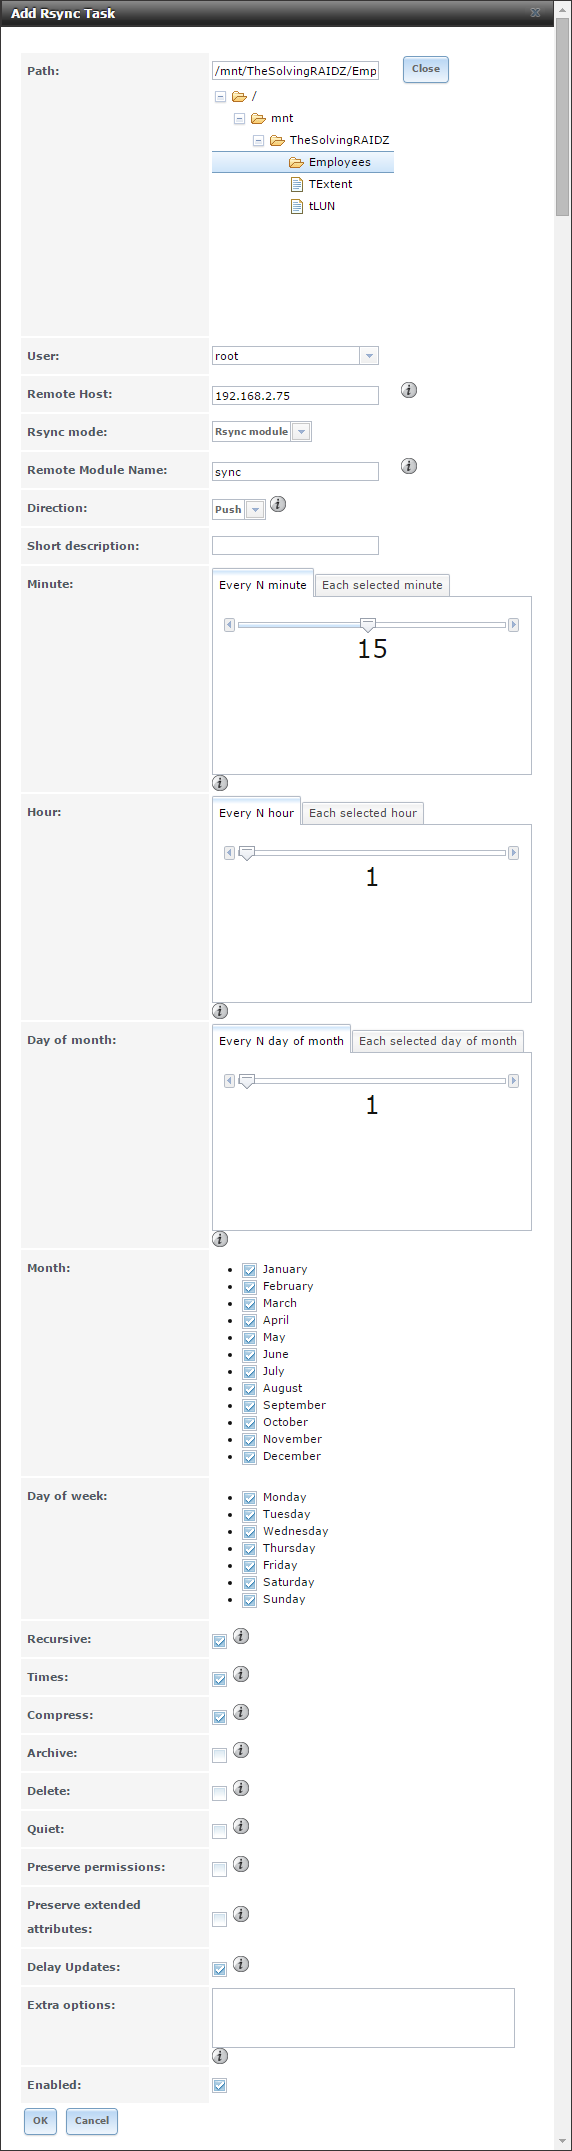Click the info icon beside Remote Module Name
The width and height of the screenshot is (572, 2151).
409,466
